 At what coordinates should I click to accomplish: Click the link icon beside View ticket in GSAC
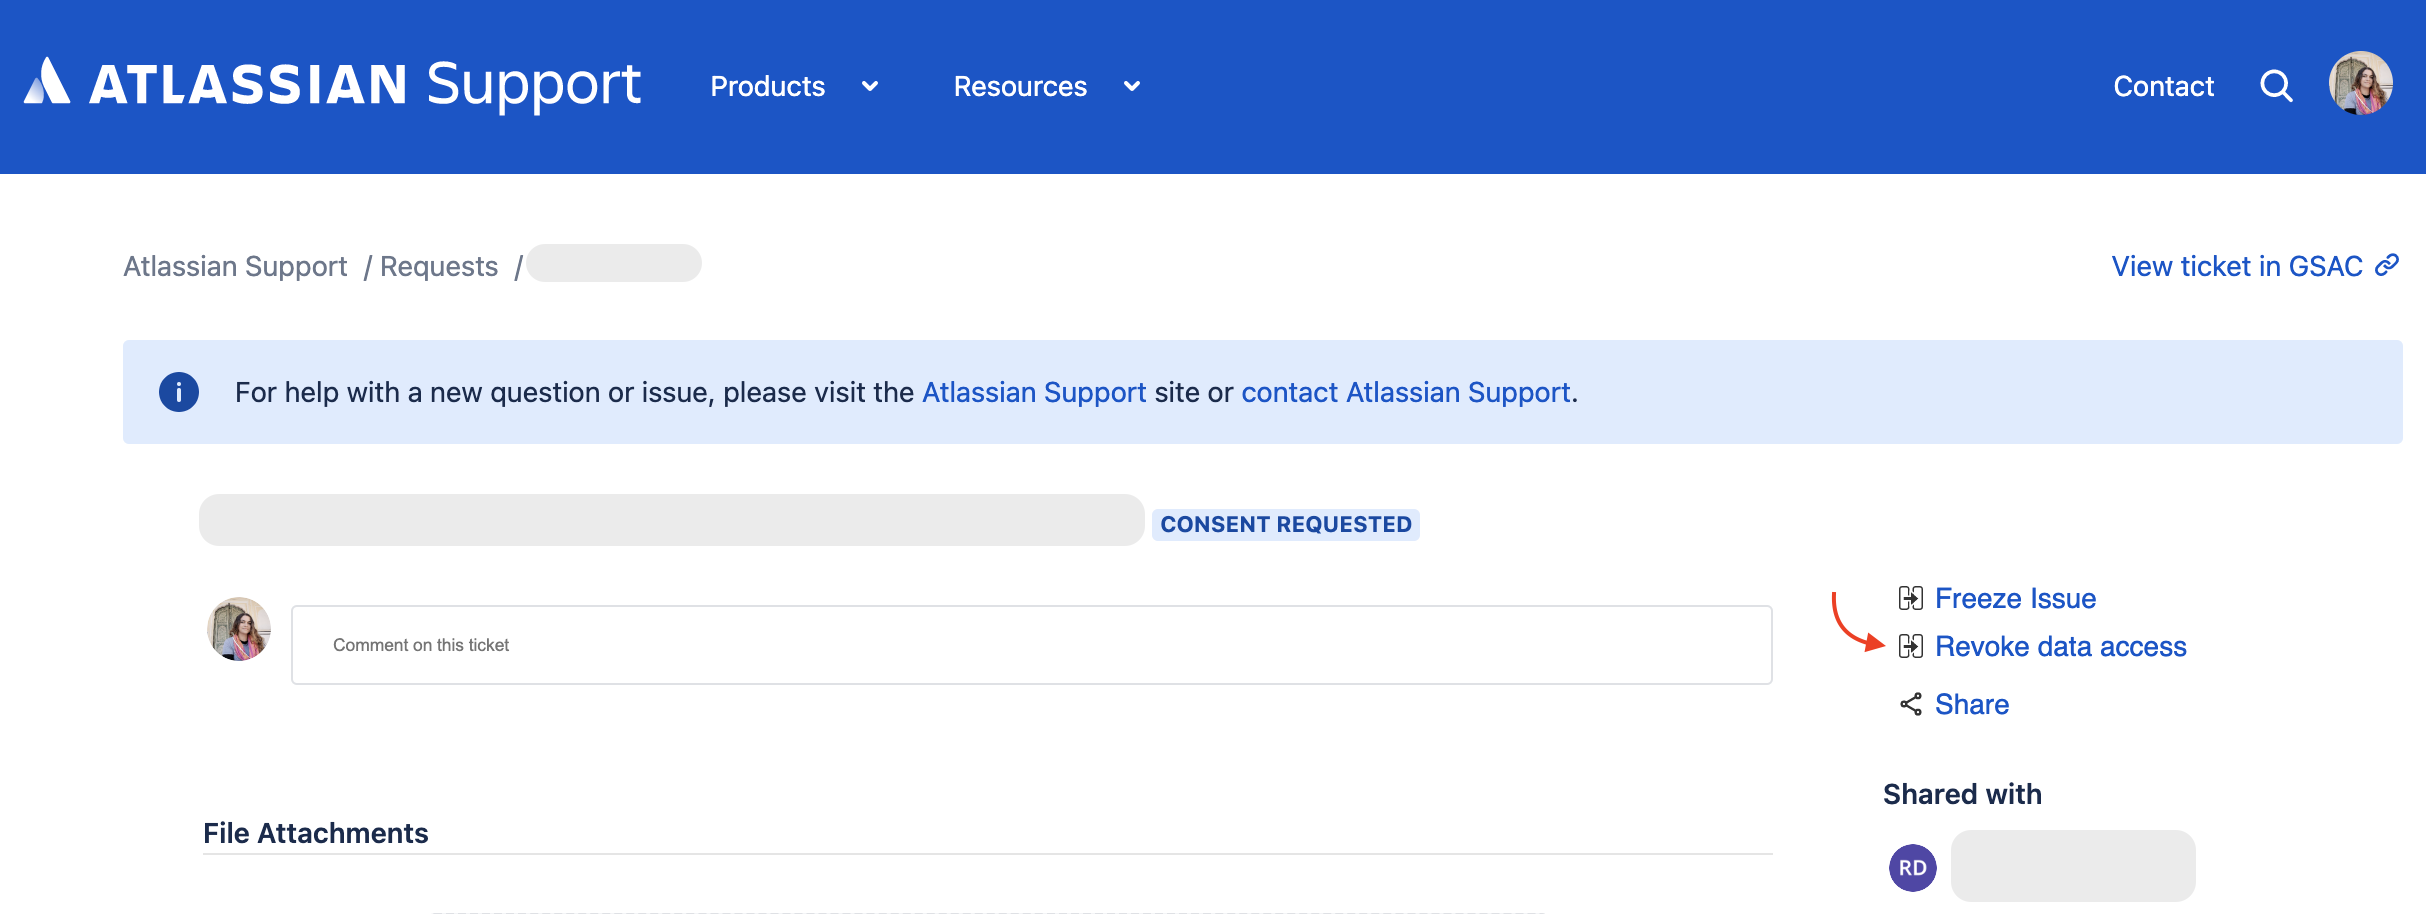tap(2387, 265)
